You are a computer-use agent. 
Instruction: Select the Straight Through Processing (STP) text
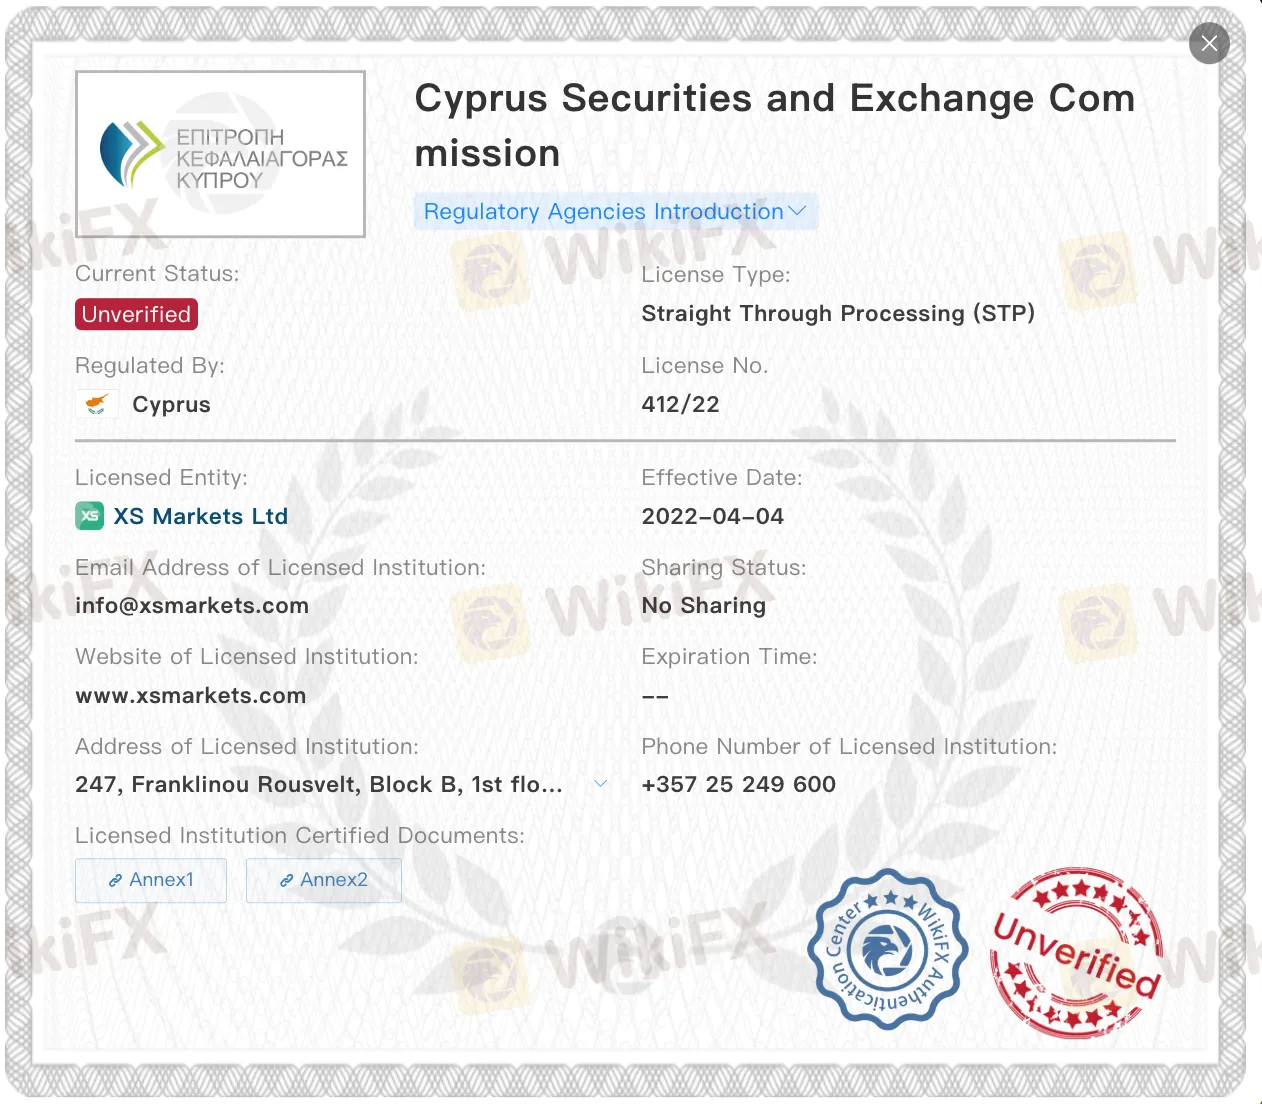coord(838,314)
